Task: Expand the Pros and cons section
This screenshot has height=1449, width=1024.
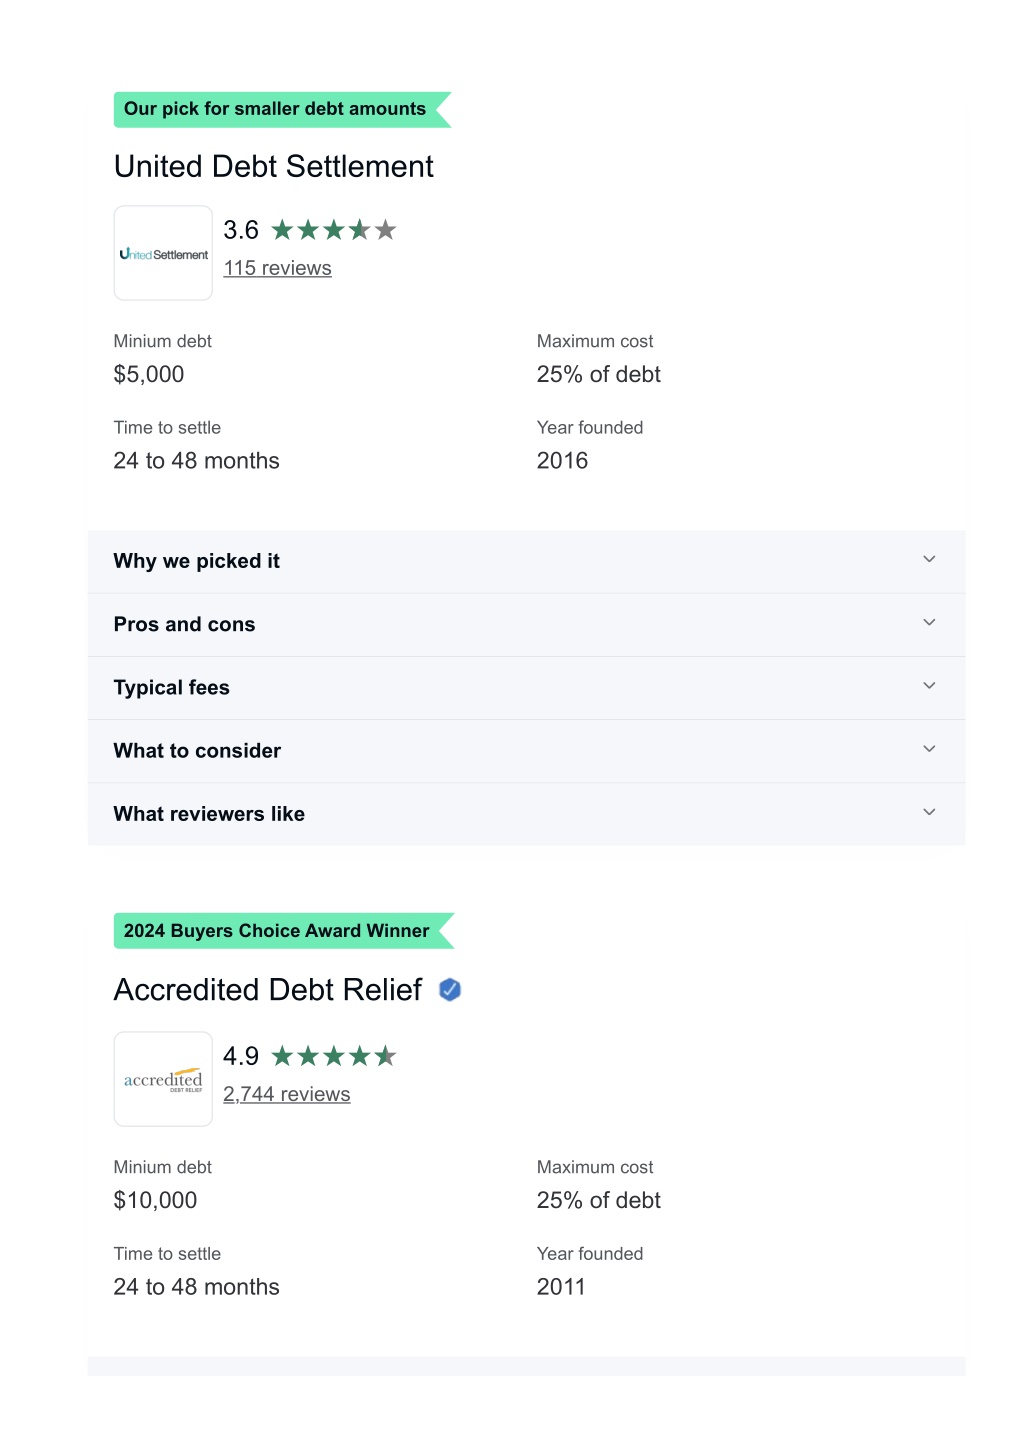Action: pyautogui.click(x=526, y=625)
